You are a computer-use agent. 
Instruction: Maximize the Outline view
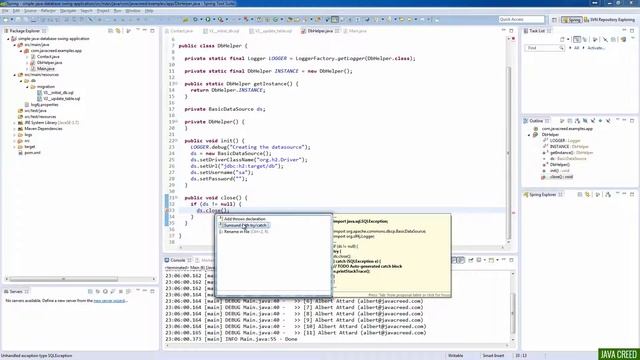[632, 121]
